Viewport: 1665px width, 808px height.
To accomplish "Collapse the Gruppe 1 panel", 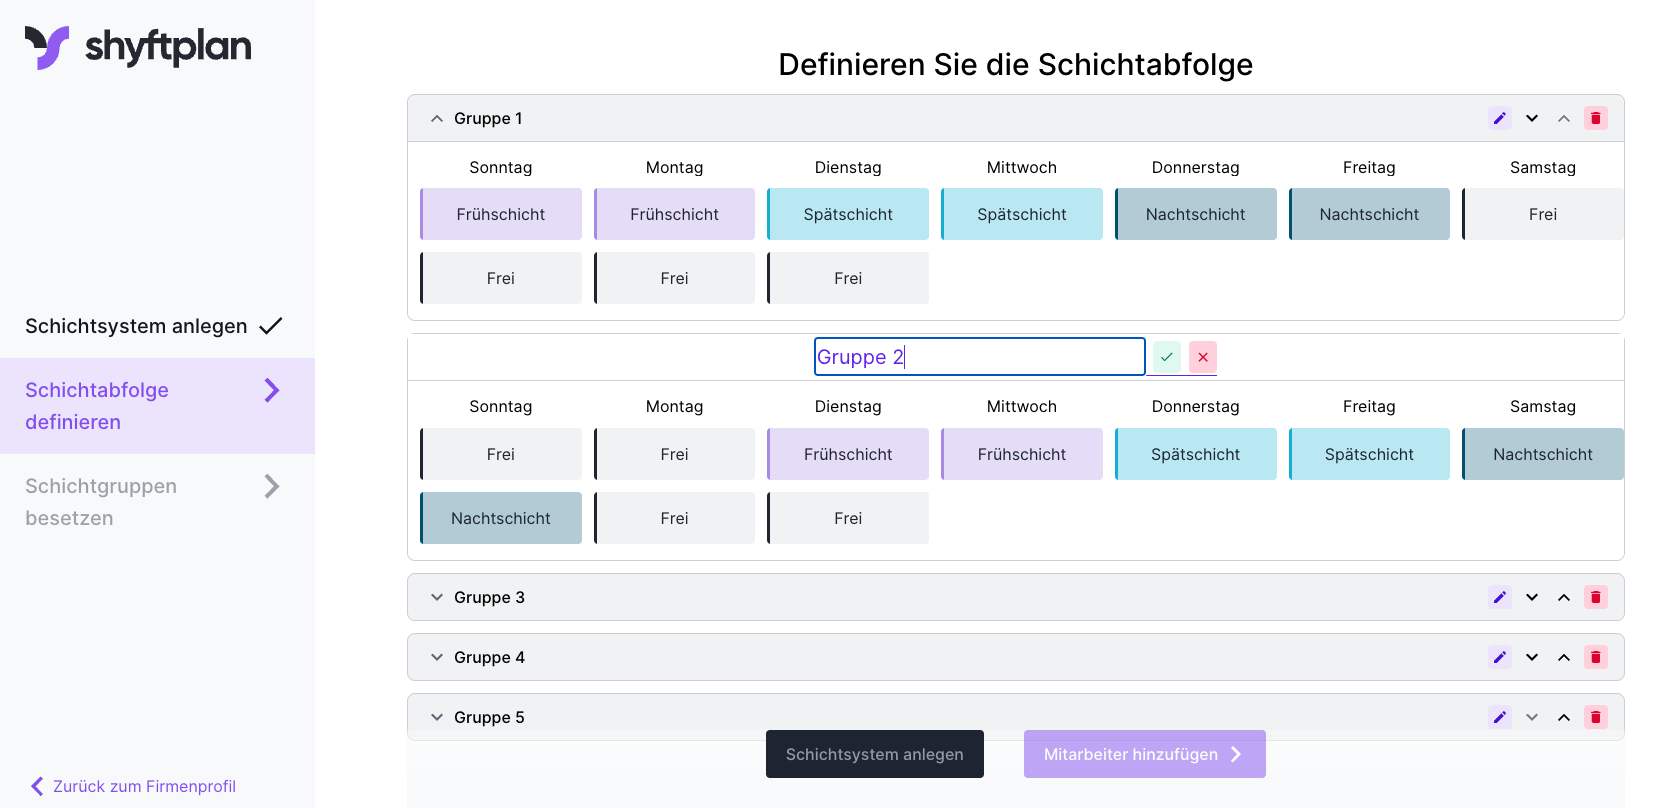I will click(x=437, y=118).
